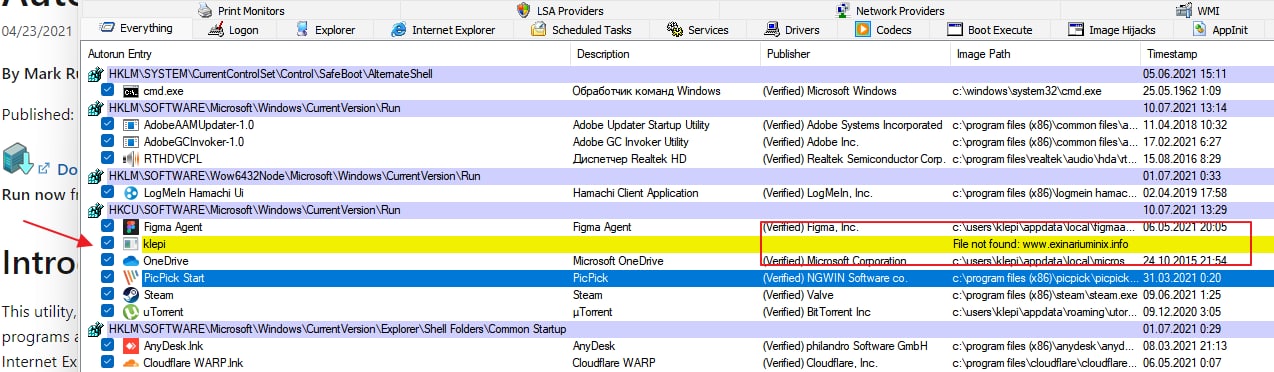Select the highlighted klepi row
The height and width of the screenshot is (372, 1274).
(x=676, y=243)
